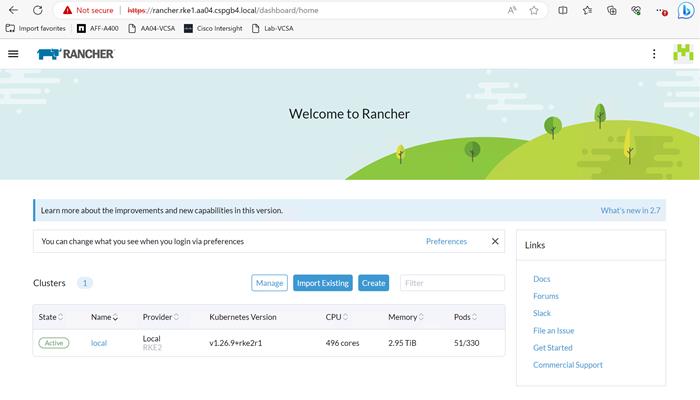The width and height of the screenshot is (700, 400).
Task: Click the Clusters count badge
Action: click(x=85, y=283)
